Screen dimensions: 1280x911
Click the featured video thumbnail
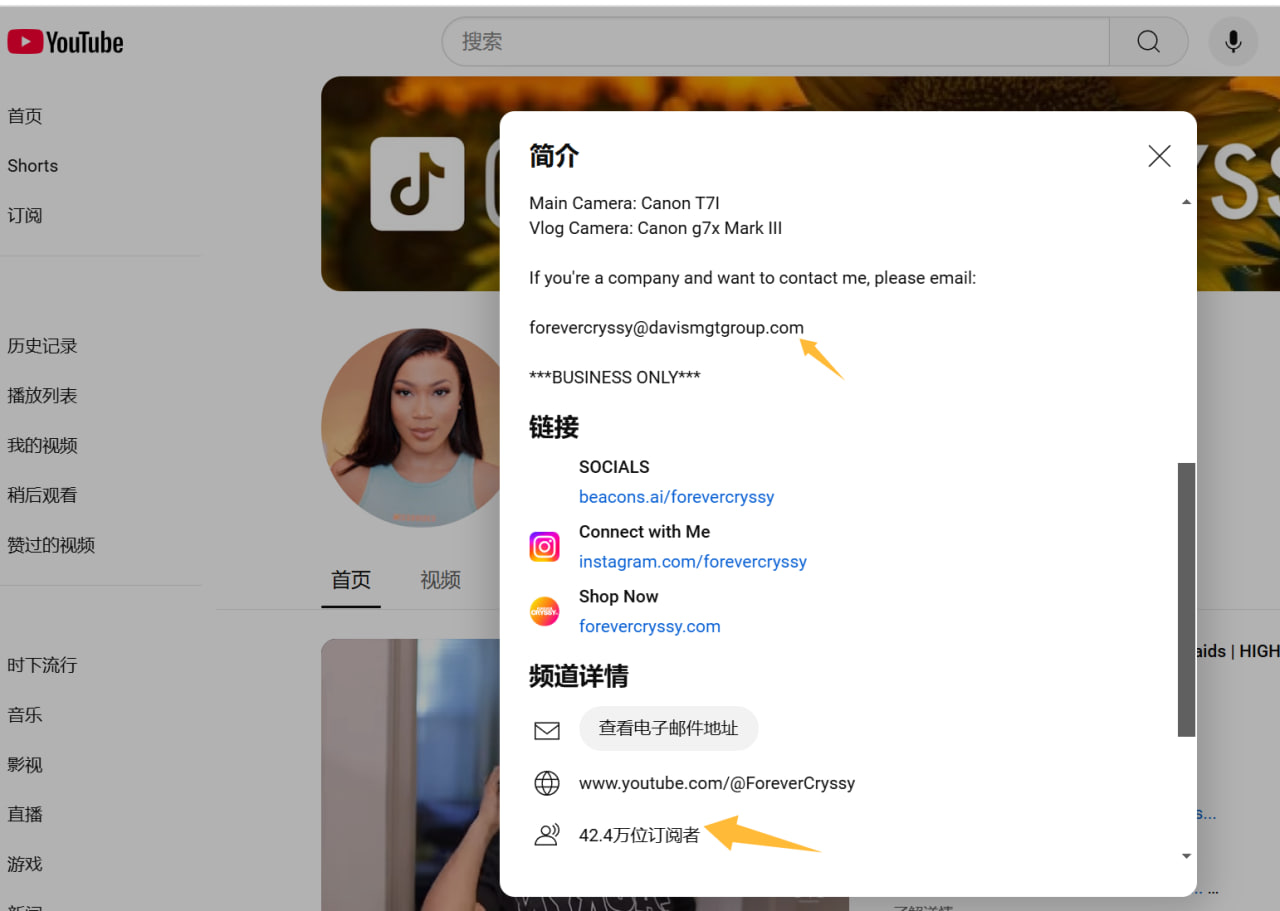(411, 775)
